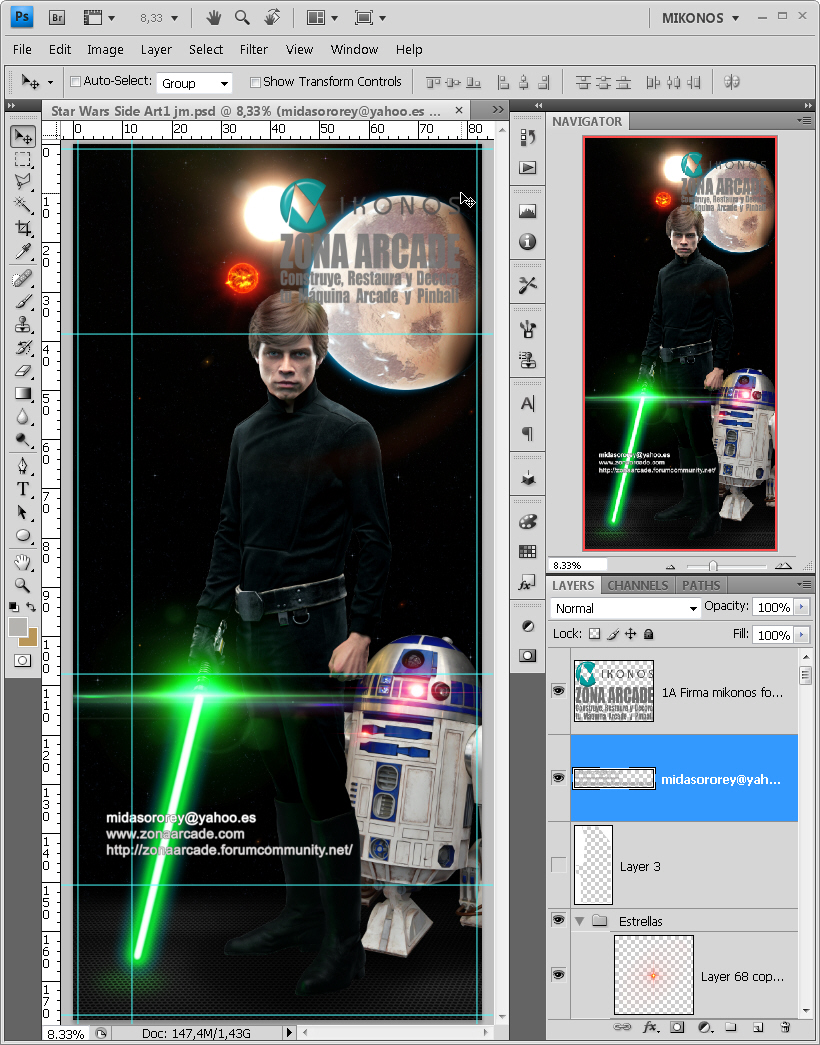Image resolution: width=820 pixels, height=1045 pixels.
Task: Select the Polygonal Lasso tool
Action: coord(23,181)
